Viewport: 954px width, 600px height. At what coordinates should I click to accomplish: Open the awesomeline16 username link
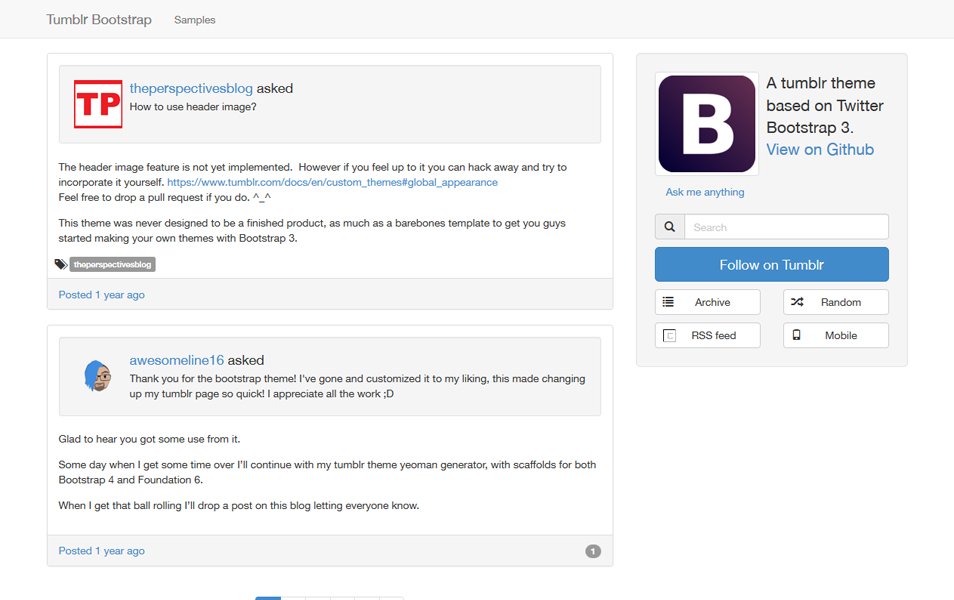[x=176, y=360]
